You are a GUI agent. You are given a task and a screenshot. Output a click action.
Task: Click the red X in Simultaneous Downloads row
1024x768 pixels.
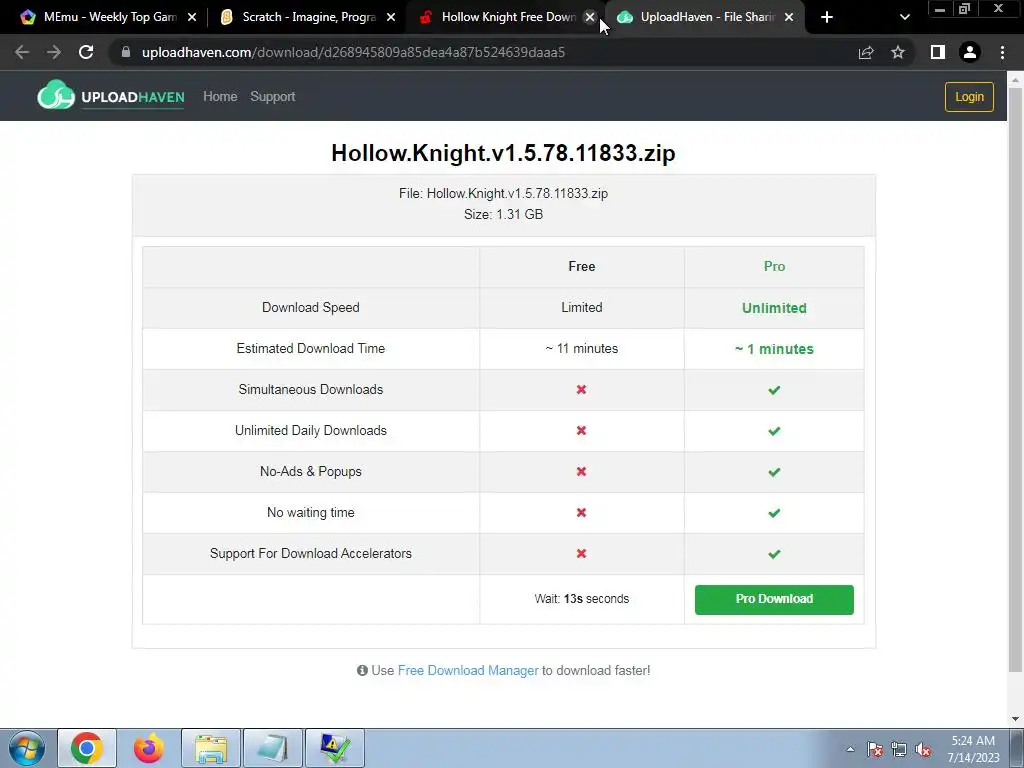pos(581,389)
